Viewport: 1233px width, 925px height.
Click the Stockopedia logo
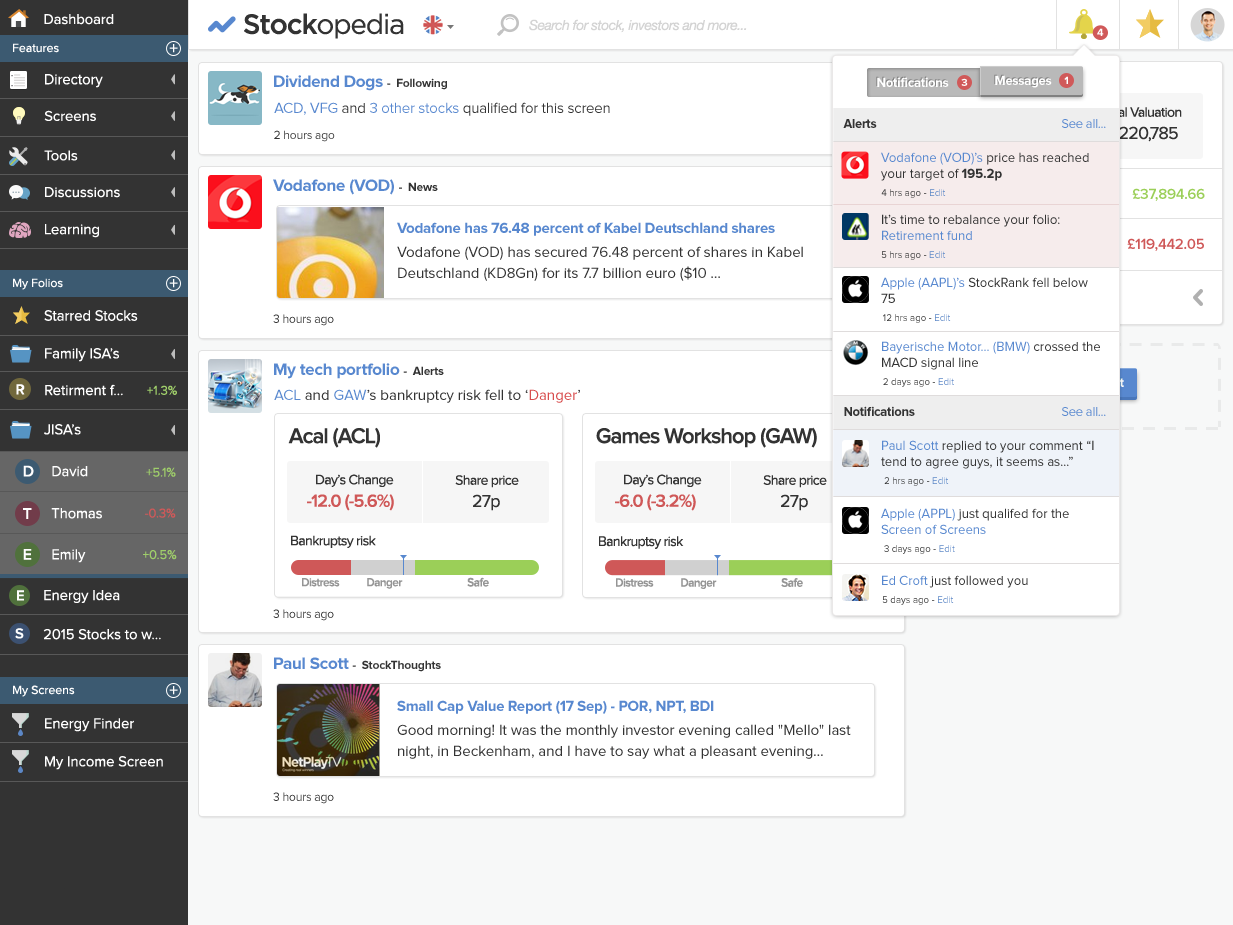(306, 25)
